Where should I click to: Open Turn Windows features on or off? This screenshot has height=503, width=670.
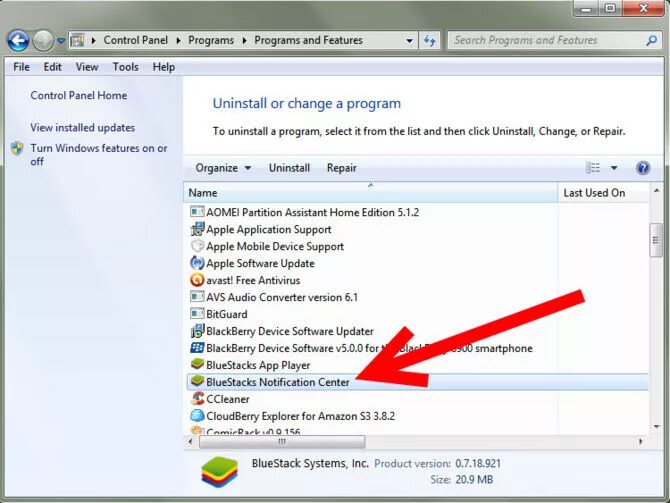[99, 155]
